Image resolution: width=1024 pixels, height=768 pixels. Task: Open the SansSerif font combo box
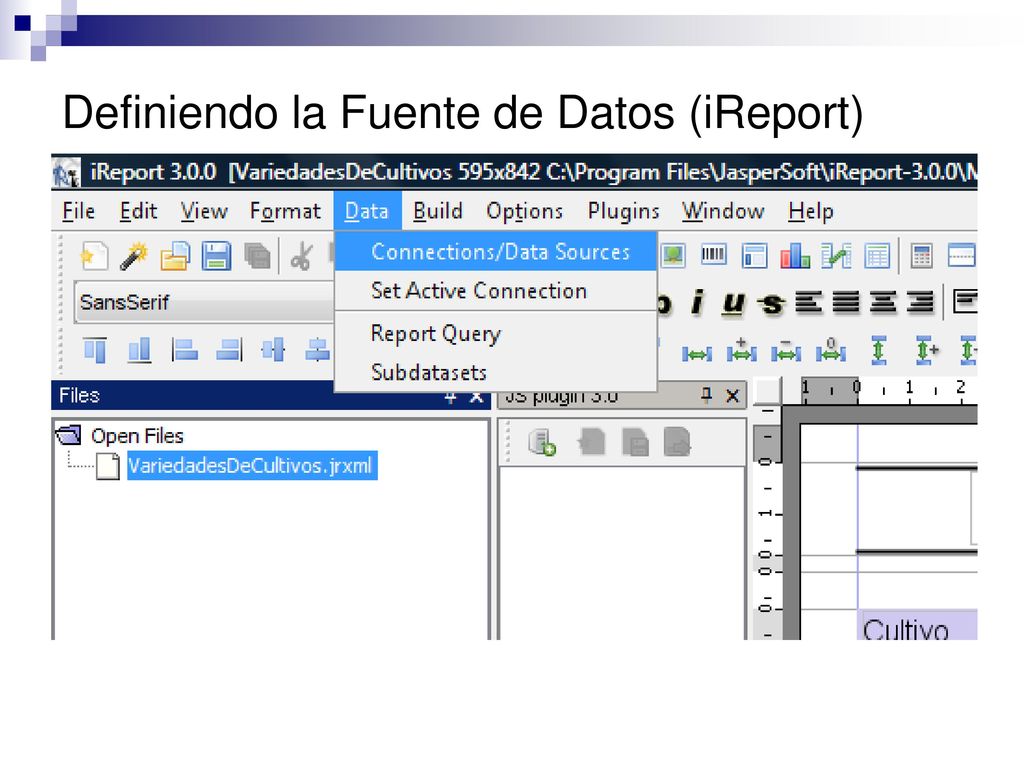tap(205, 302)
